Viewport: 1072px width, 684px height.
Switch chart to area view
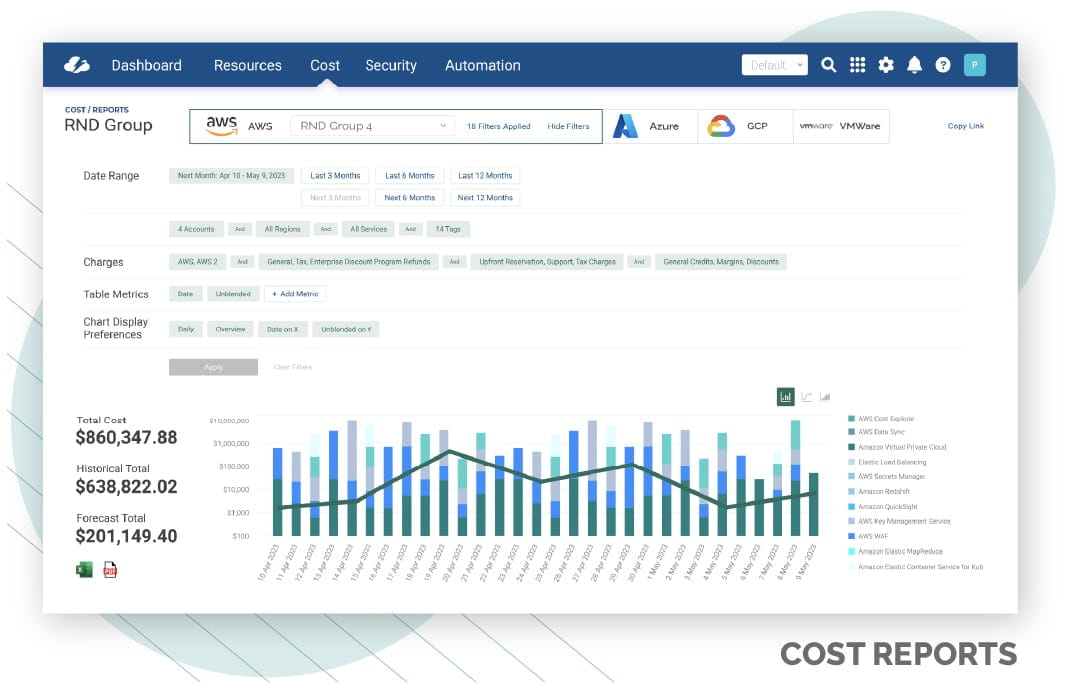pos(824,396)
